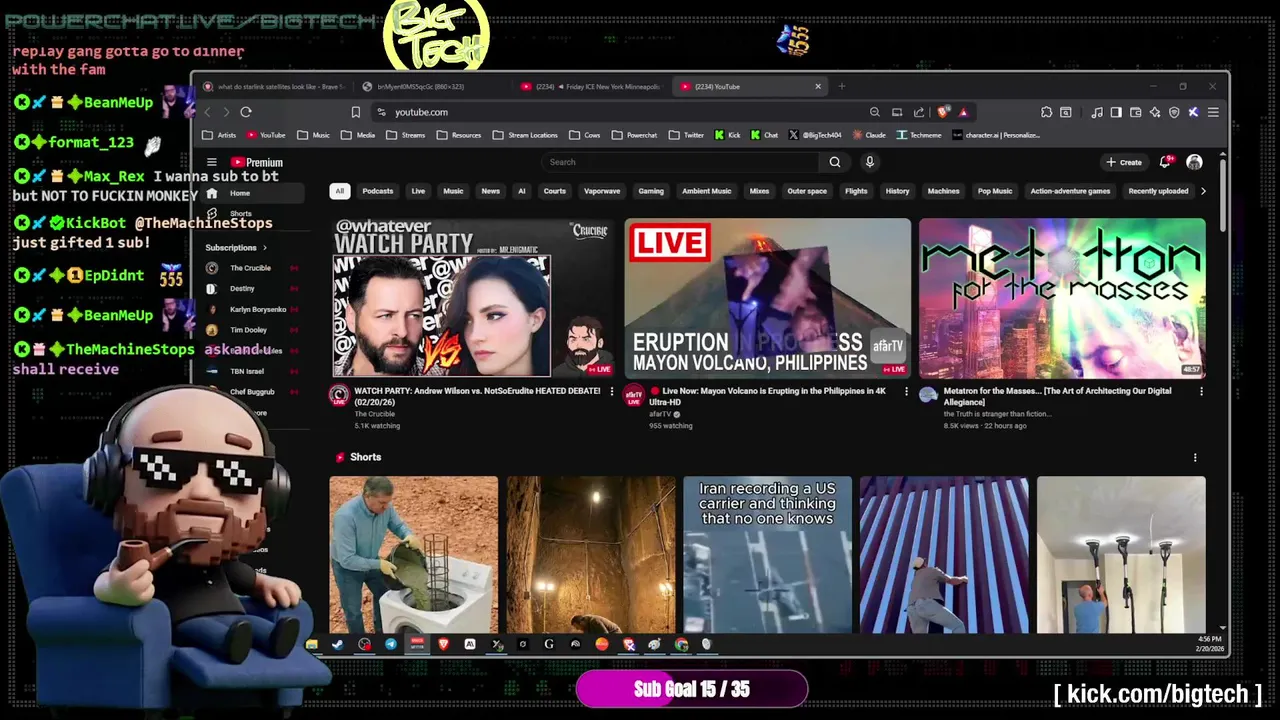Start voice search with the microphone icon
This screenshot has width=1280, height=720.
coord(869,162)
